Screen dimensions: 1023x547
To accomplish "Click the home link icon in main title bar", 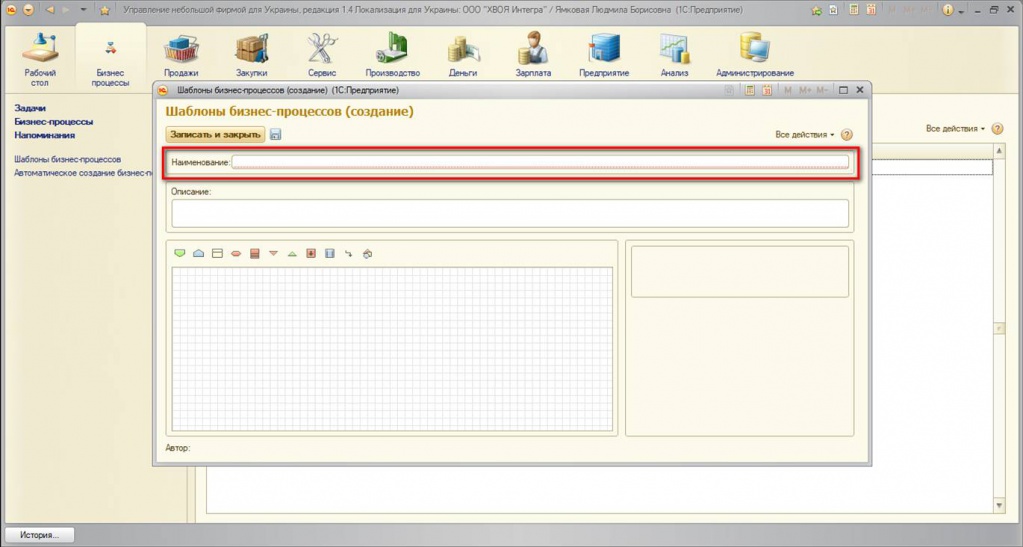I will (x=816, y=10).
